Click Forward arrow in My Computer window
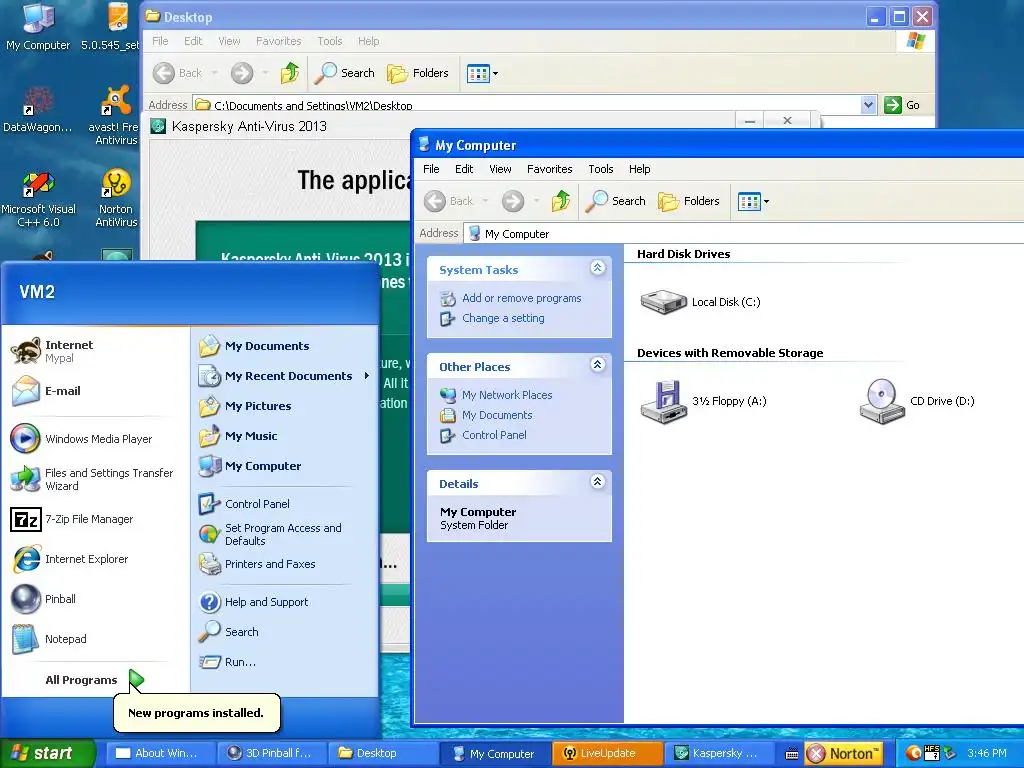Viewport: 1024px width, 768px height. [x=513, y=201]
